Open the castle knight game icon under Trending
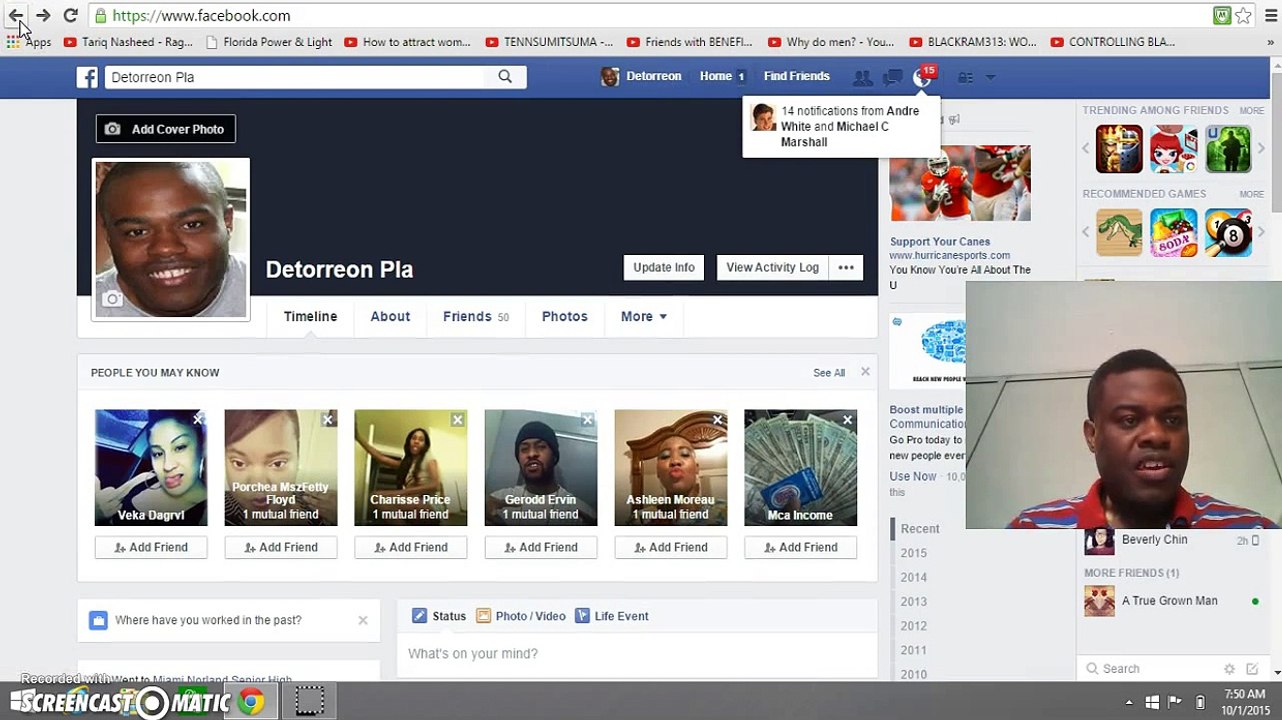The width and height of the screenshot is (1282, 720). coord(1119,149)
